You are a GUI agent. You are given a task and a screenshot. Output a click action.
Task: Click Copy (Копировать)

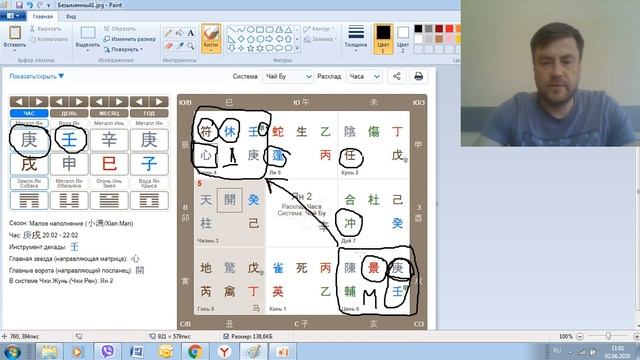click(49, 39)
